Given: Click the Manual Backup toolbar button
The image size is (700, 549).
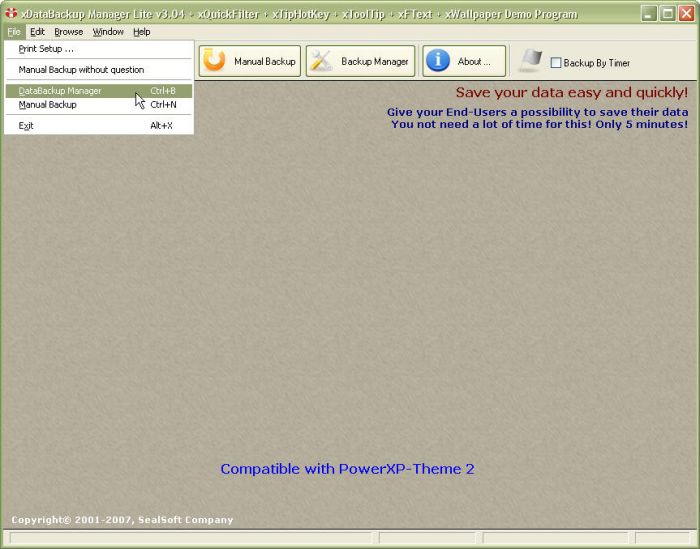Looking at the screenshot, I should [x=250, y=61].
